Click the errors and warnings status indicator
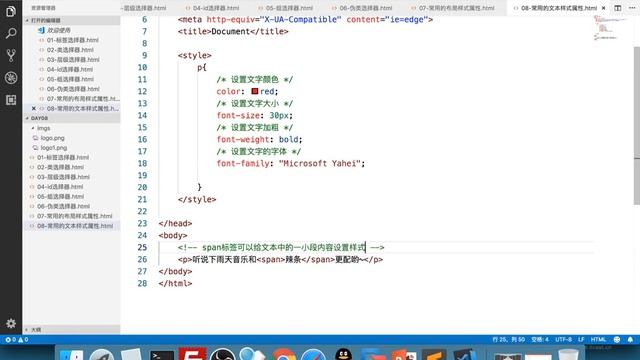Viewport: 640px width, 360px height. 17,340
